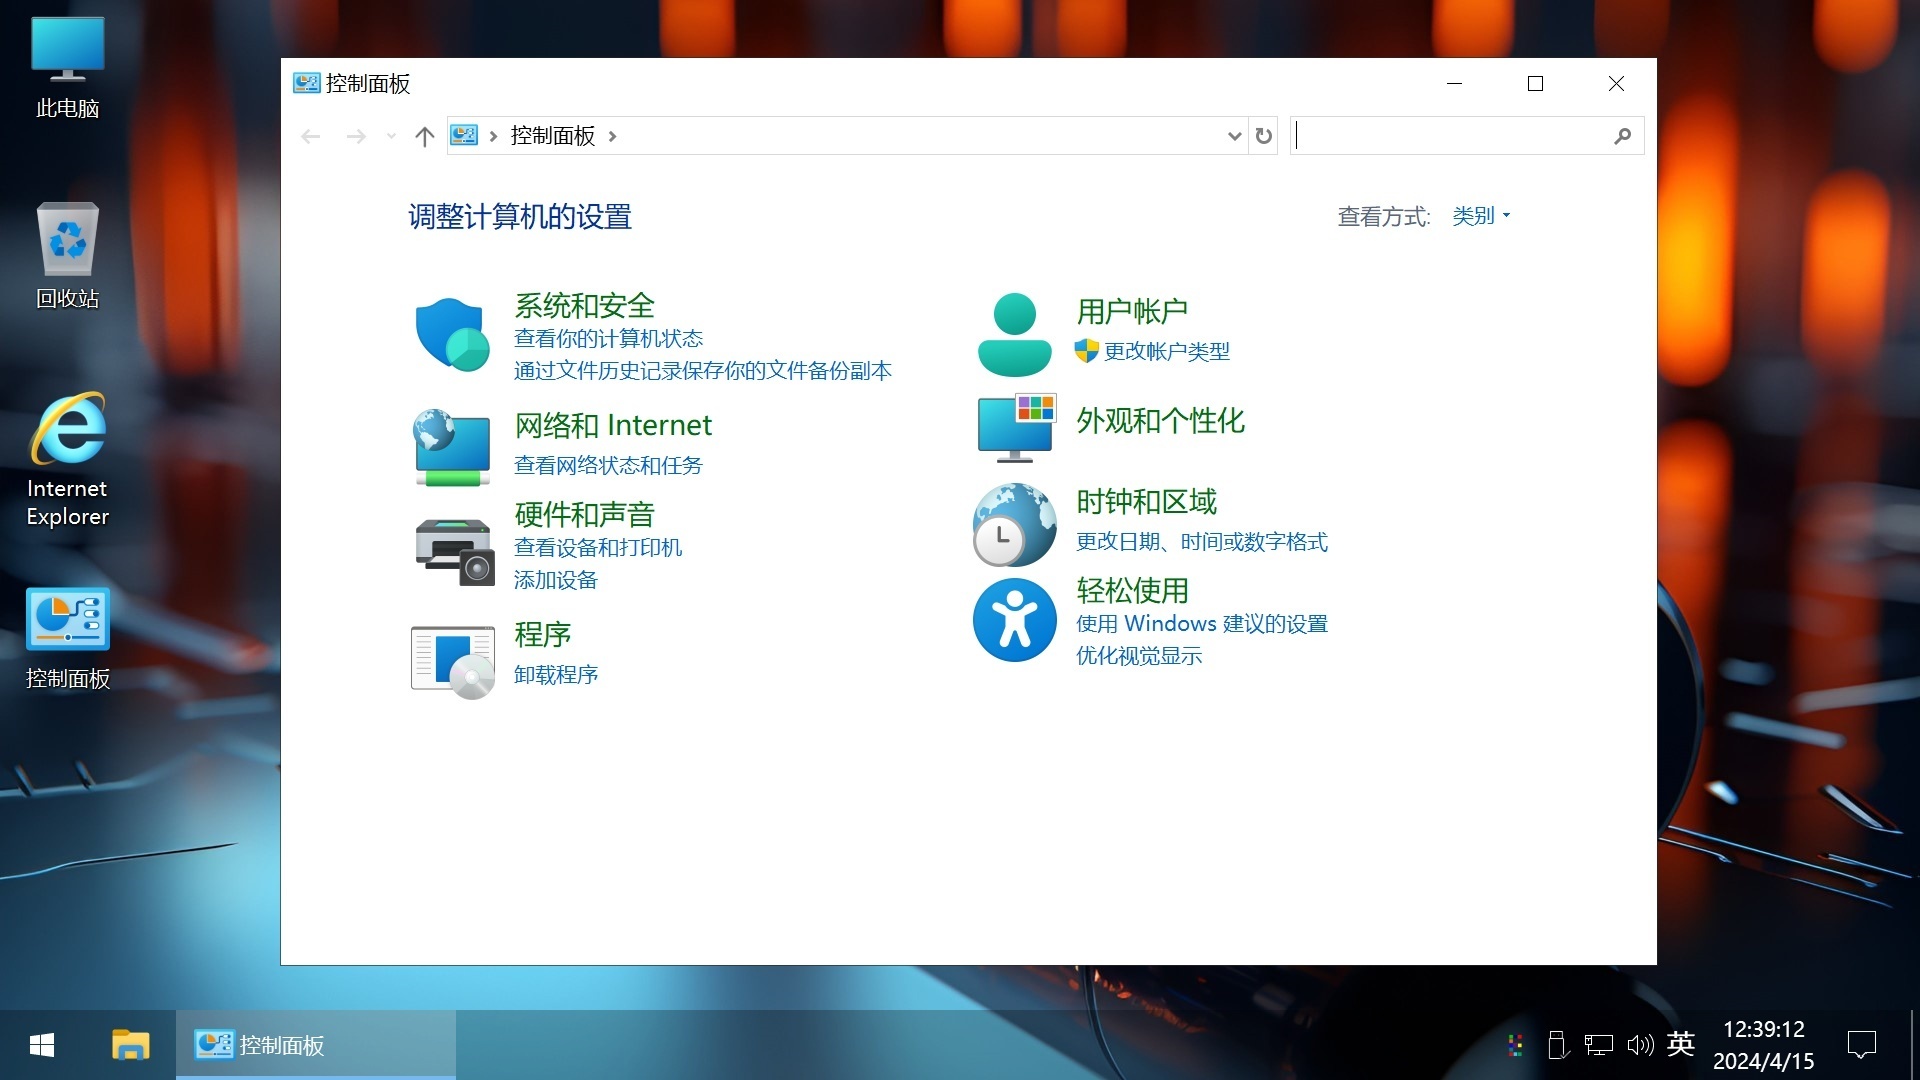This screenshot has width=1920, height=1080.
Task: Open 系统和安全 category icon
Action: 451,334
